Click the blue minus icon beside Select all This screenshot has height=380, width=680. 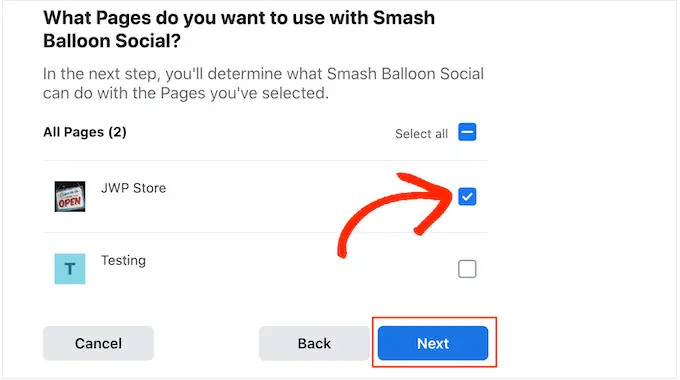[x=467, y=132]
